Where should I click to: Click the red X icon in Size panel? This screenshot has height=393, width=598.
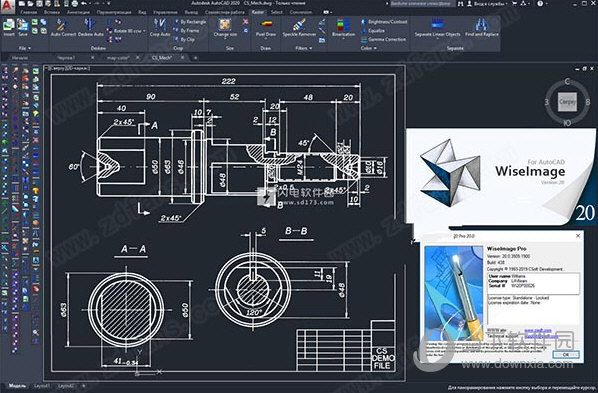pyautogui.click(x=245, y=22)
